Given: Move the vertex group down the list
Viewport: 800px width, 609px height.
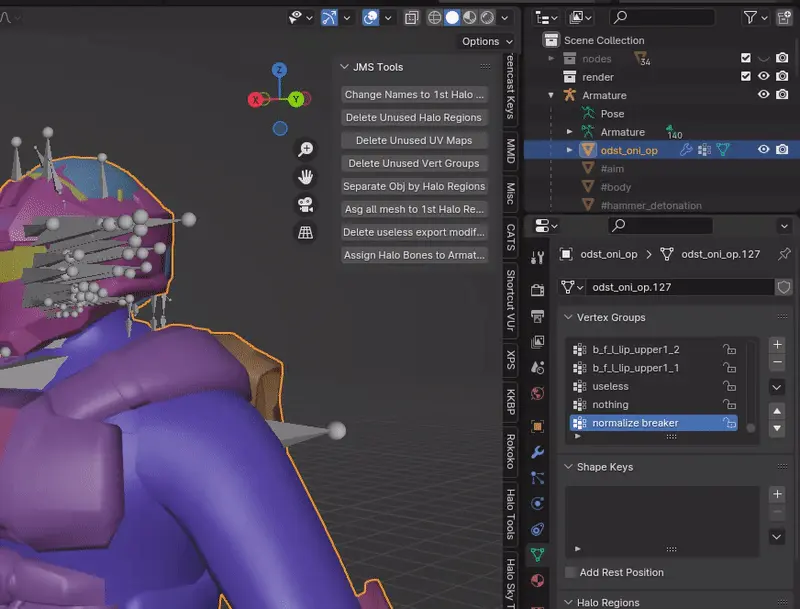Looking at the screenshot, I should (x=777, y=428).
